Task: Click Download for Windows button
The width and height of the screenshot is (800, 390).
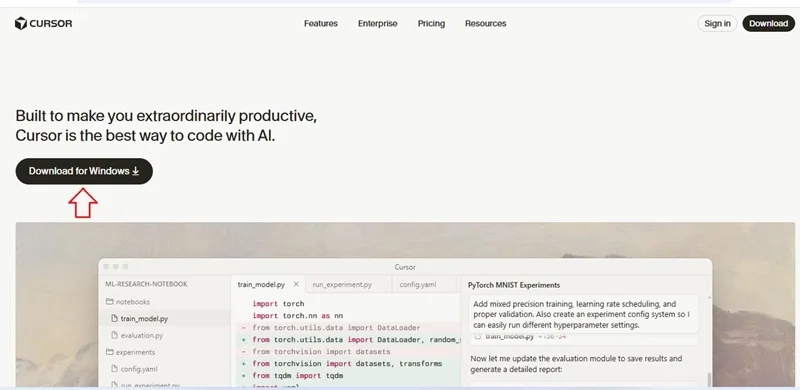Action: point(84,171)
